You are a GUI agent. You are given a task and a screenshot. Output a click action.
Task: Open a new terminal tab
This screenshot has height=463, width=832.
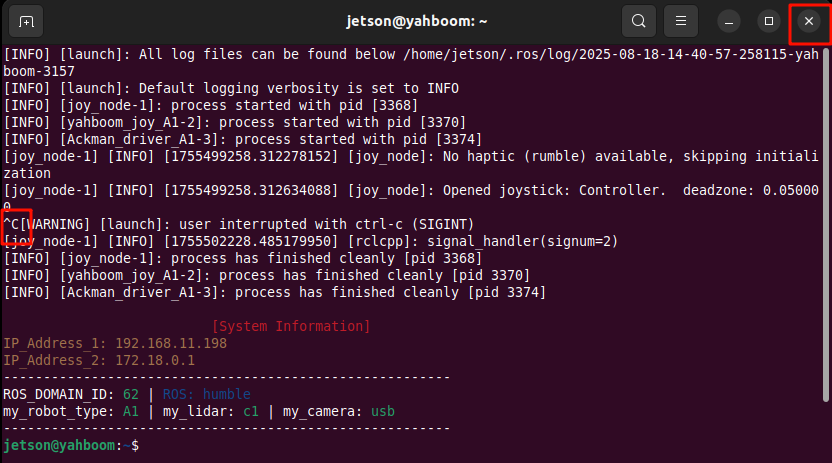click(x=26, y=21)
